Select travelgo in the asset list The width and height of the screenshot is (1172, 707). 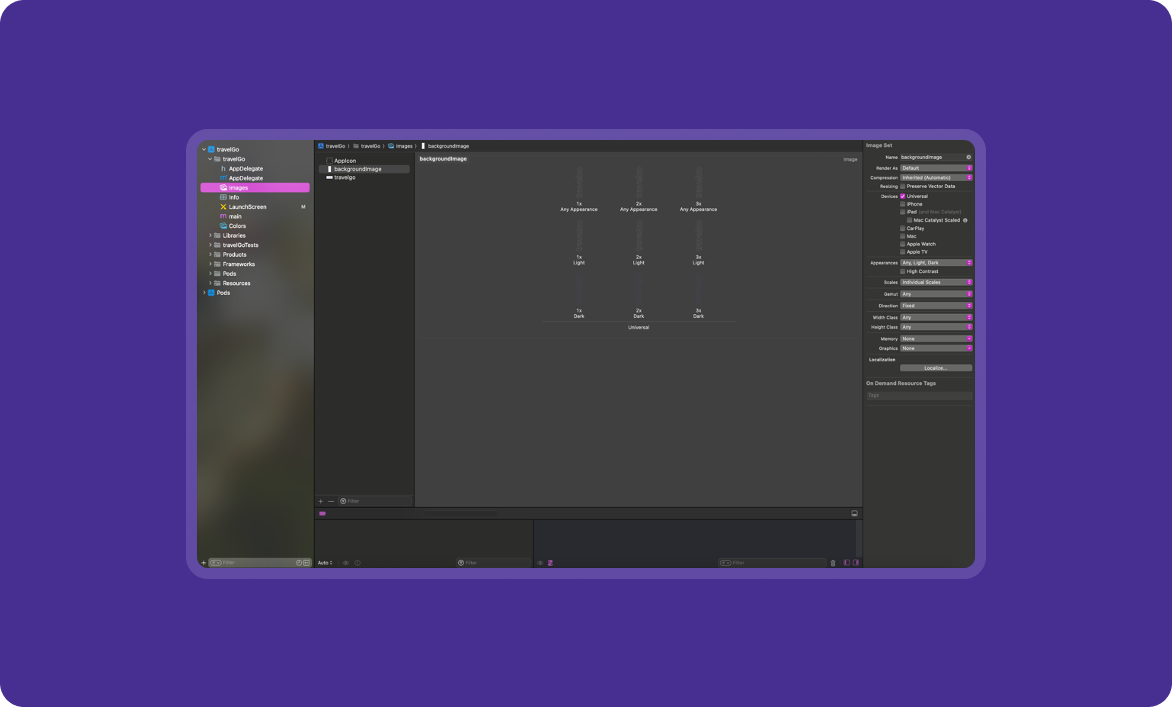point(344,177)
